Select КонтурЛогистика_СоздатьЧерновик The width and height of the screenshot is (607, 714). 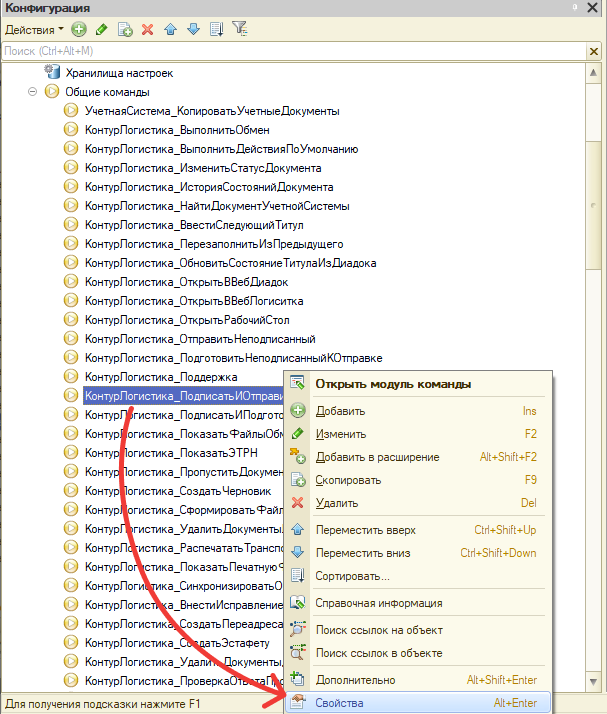coord(178,491)
